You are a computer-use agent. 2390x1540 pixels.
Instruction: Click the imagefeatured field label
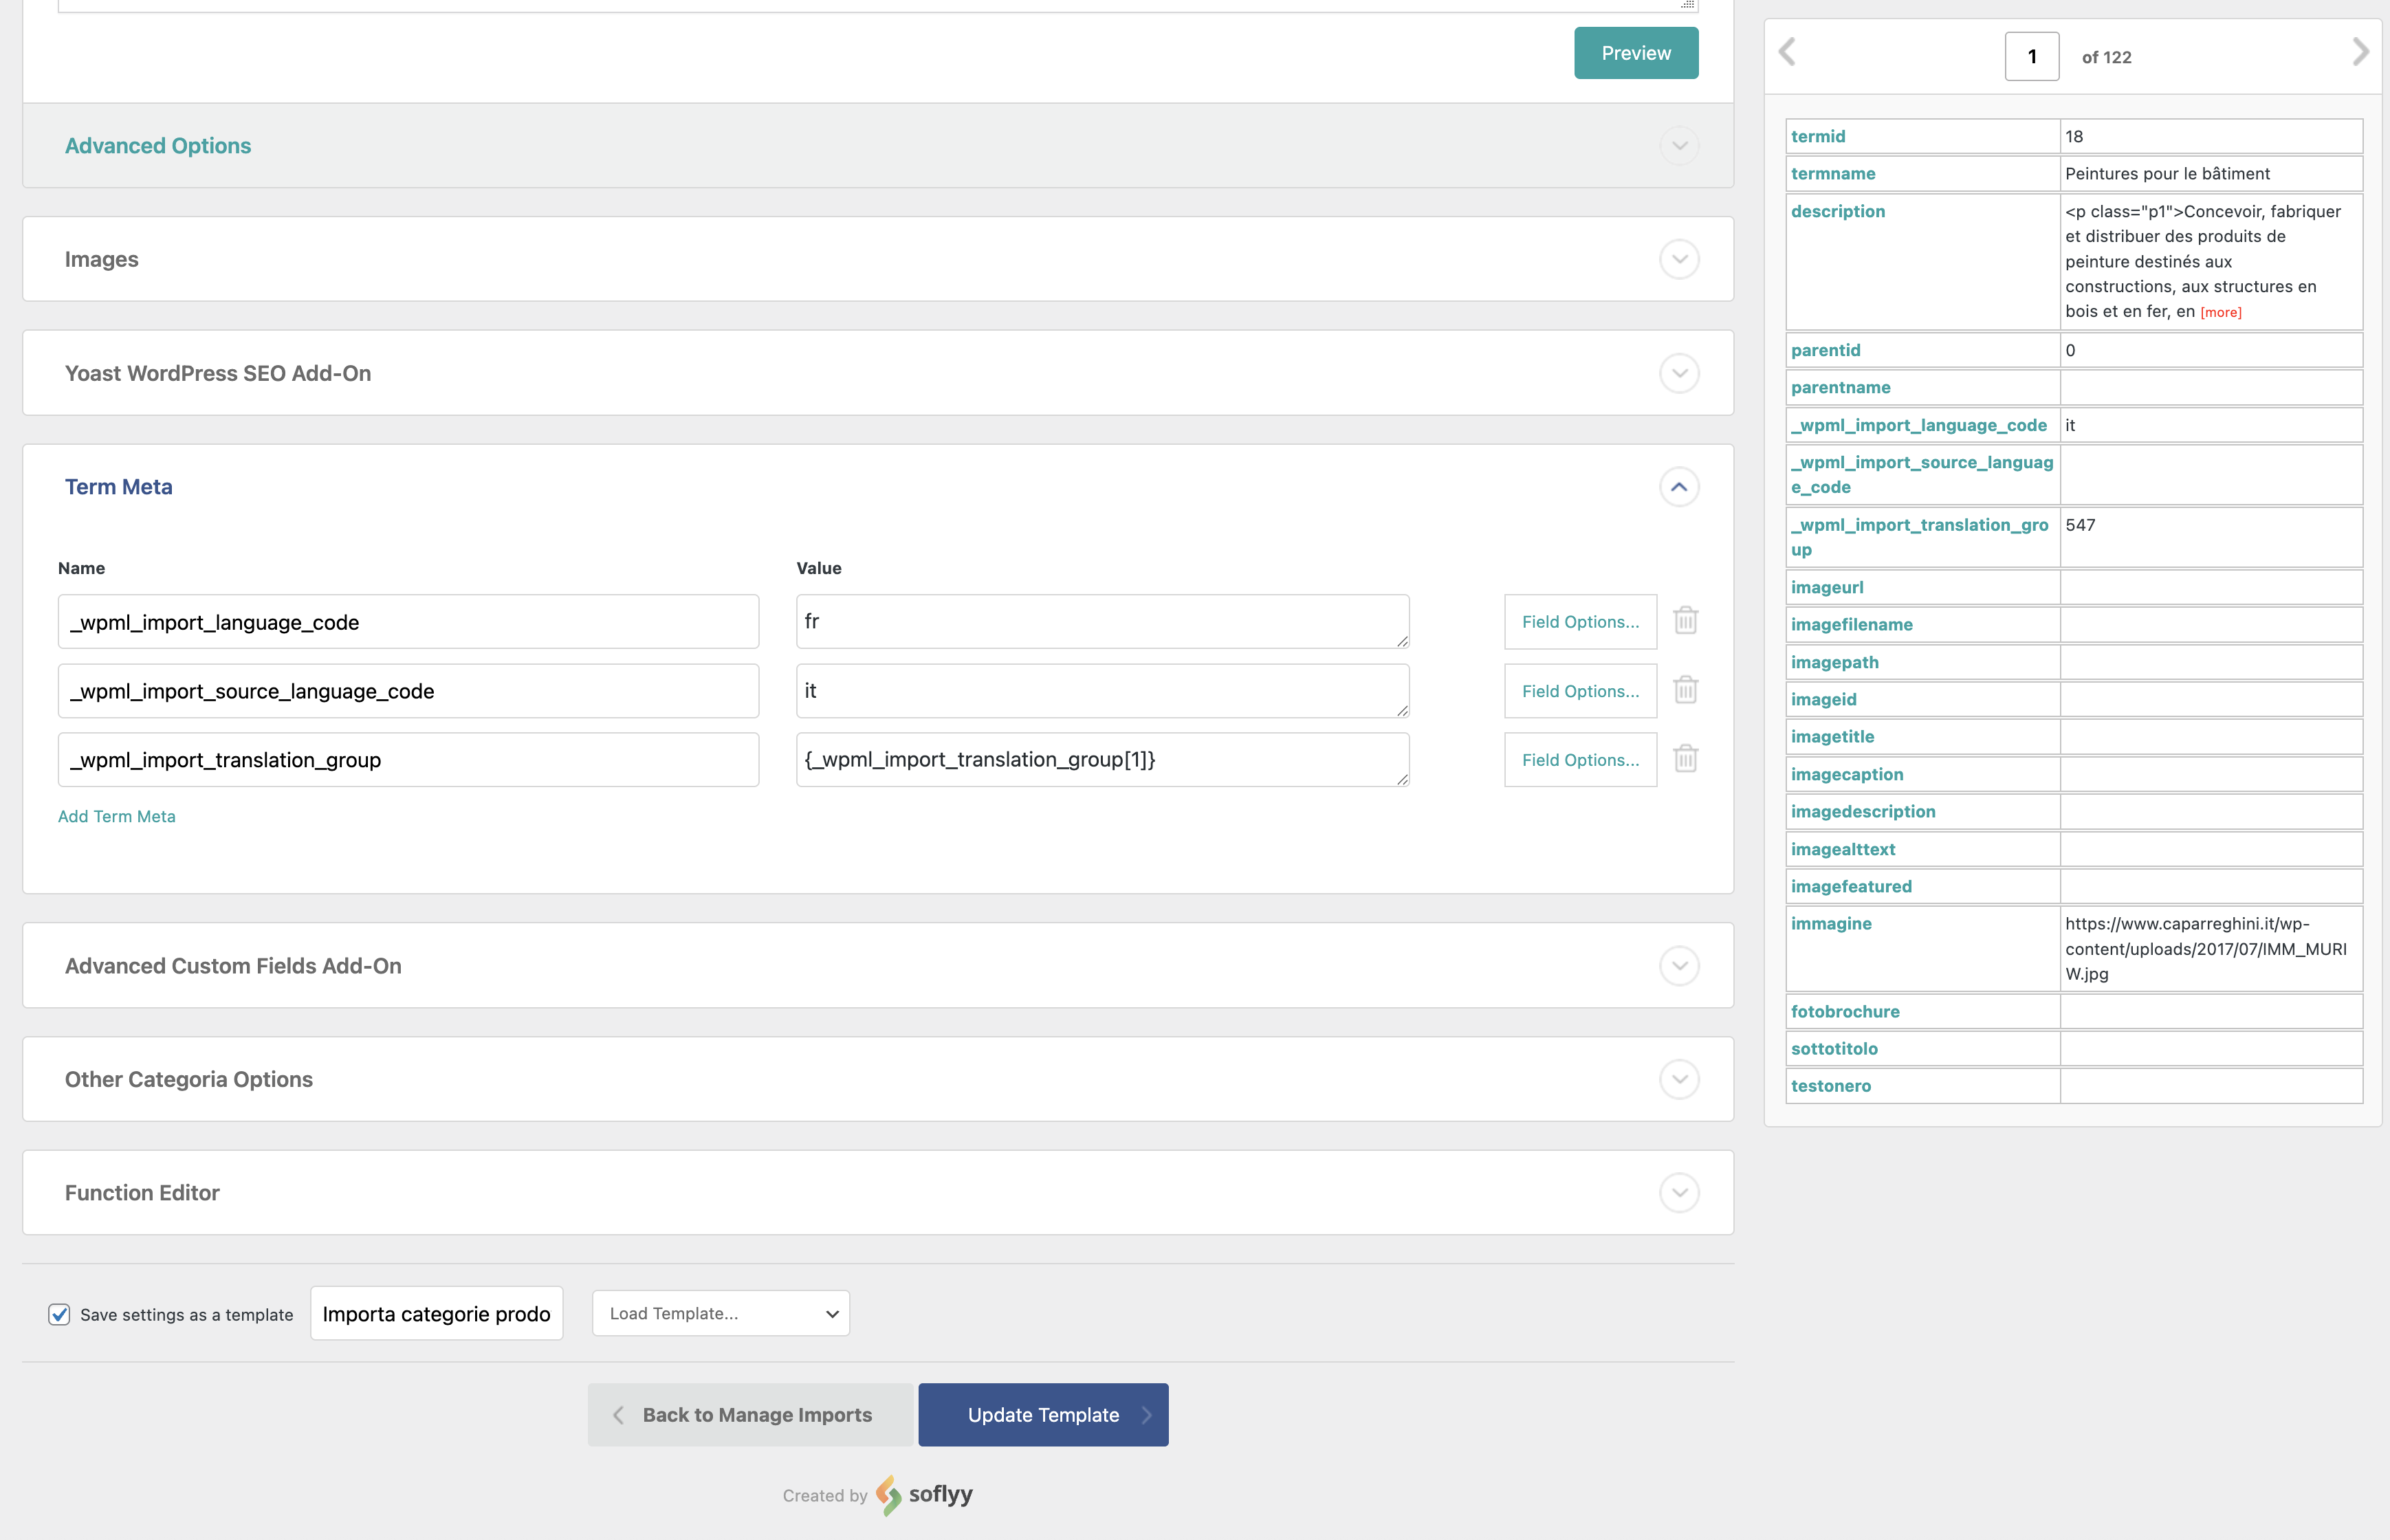pos(1850,886)
